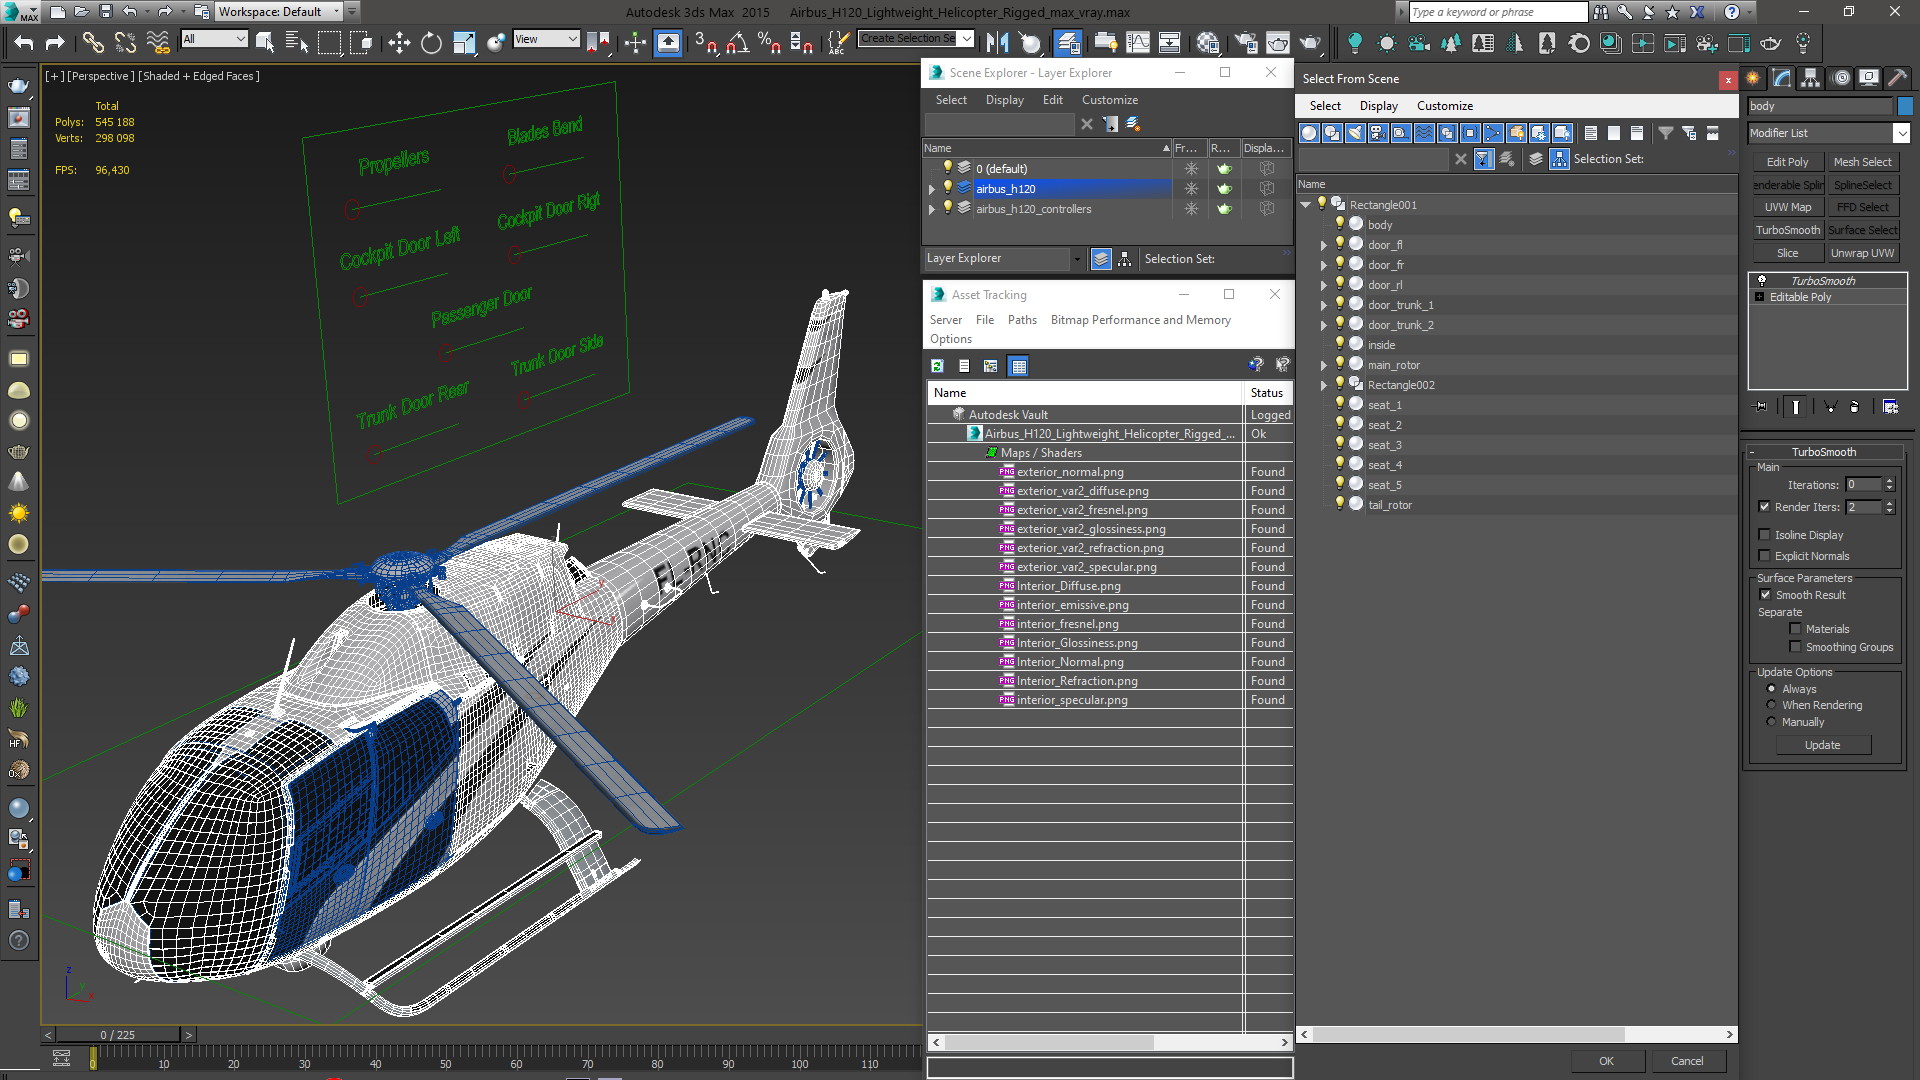1920x1080 pixels.
Task: Toggle Display Lights filter in Select From Scene
Action: pos(1355,133)
